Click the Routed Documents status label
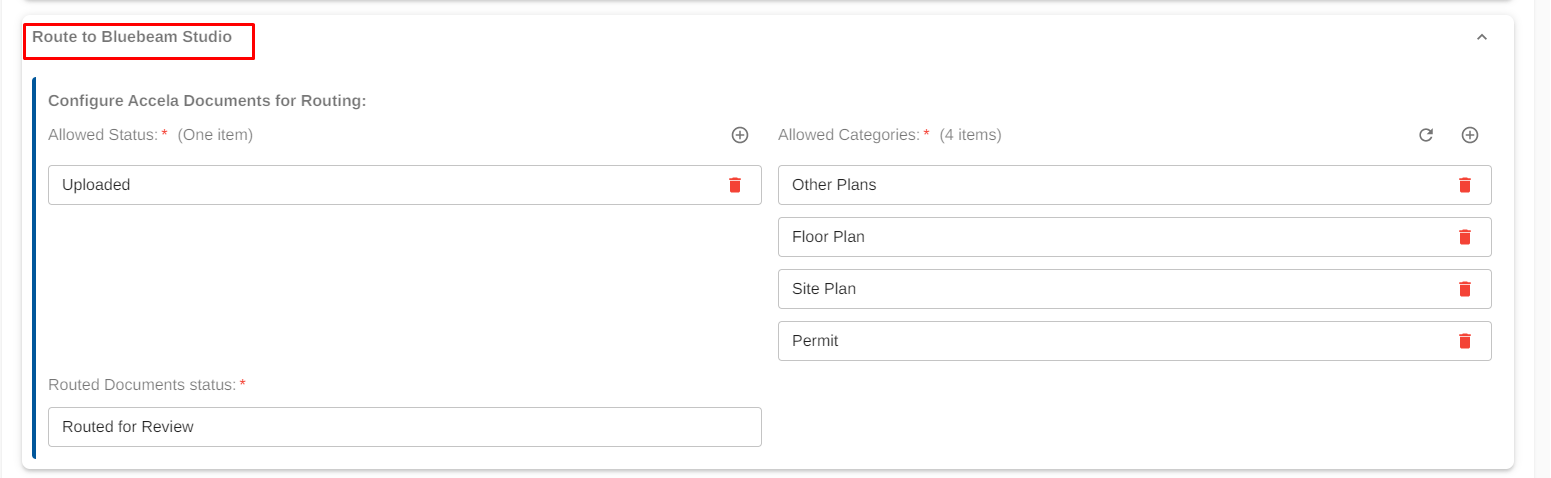Viewport: 1551px width, 478px height. [x=142, y=385]
